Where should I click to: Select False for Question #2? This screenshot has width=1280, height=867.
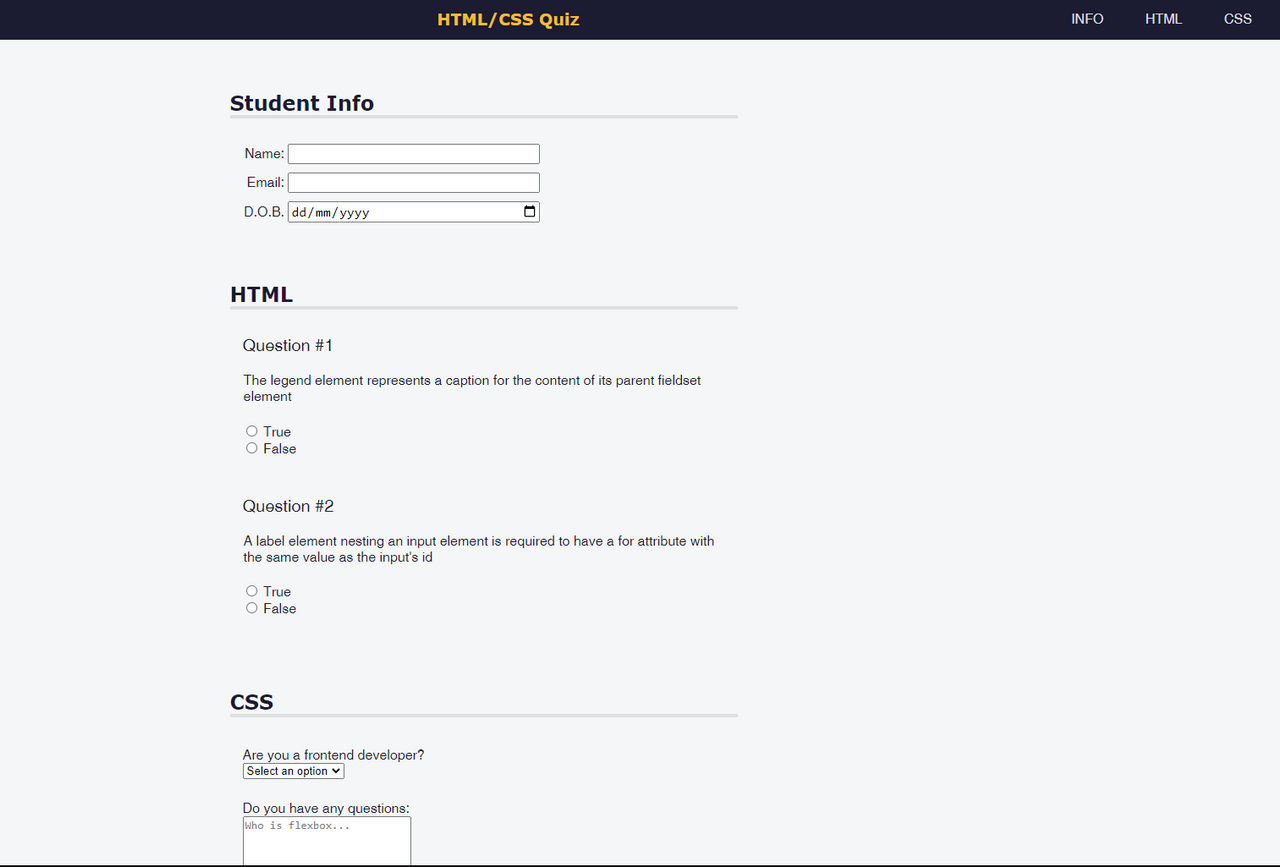(252, 607)
